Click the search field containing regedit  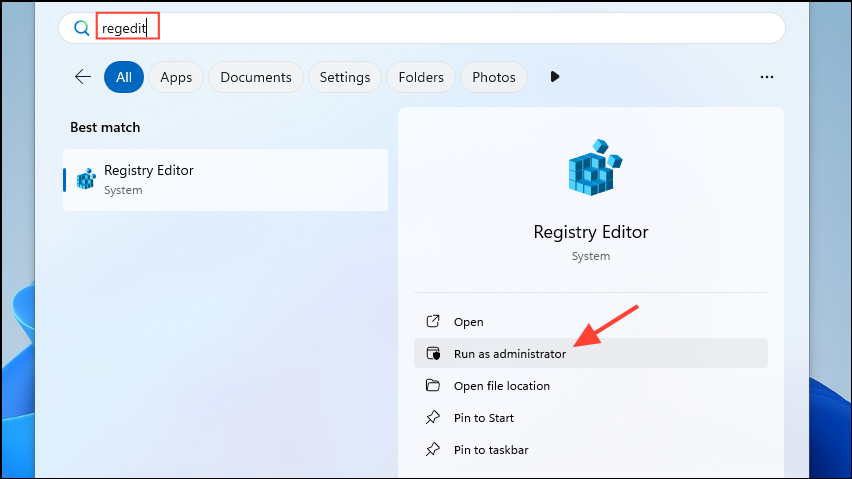click(422, 28)
